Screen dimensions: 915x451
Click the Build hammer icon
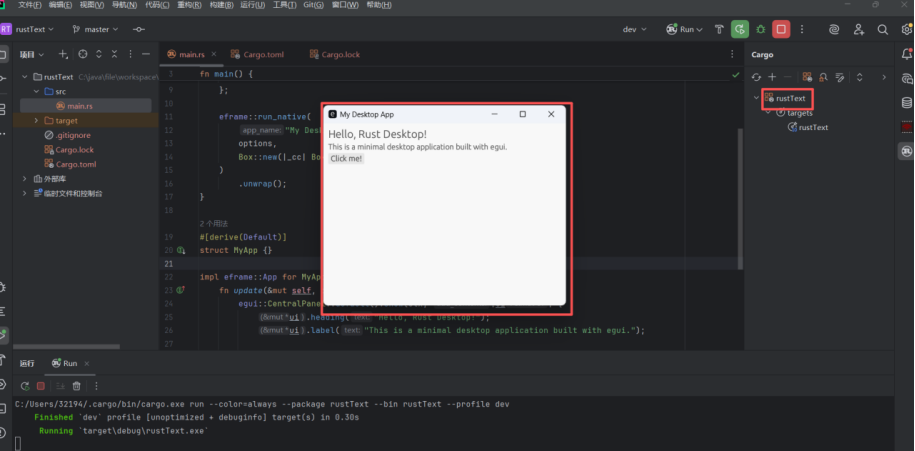(719, 29)
